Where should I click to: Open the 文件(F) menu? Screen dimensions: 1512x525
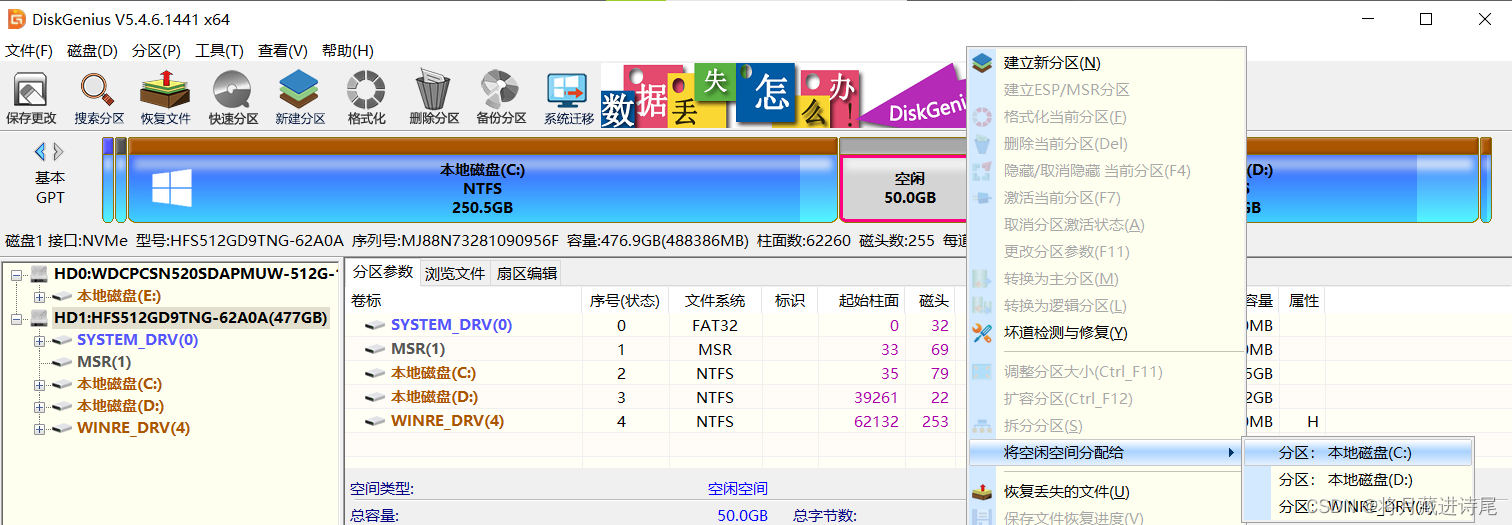point(29,51)
